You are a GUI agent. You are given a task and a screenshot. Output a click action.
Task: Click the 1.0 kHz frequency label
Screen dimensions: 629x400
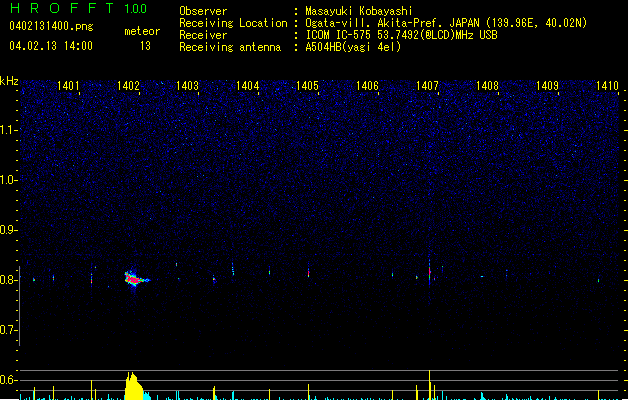coord(8,180)
